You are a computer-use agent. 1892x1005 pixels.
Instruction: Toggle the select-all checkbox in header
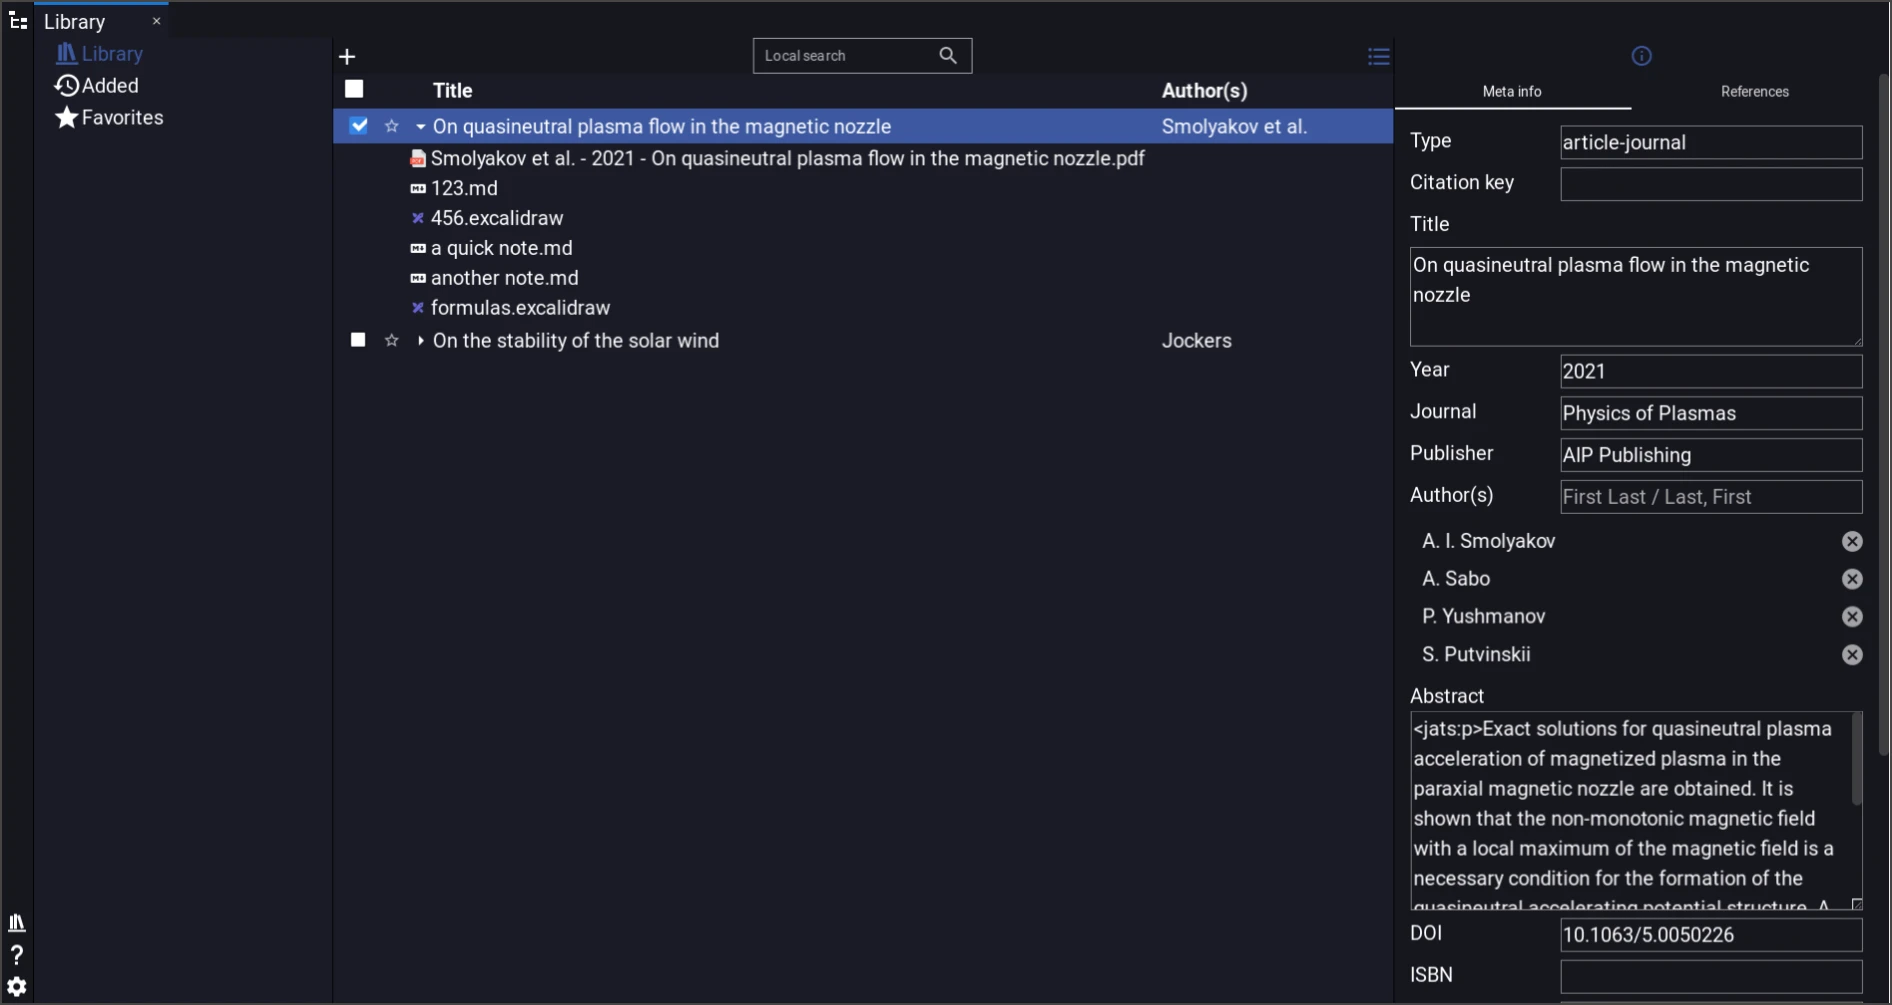(x=354, y=89)
